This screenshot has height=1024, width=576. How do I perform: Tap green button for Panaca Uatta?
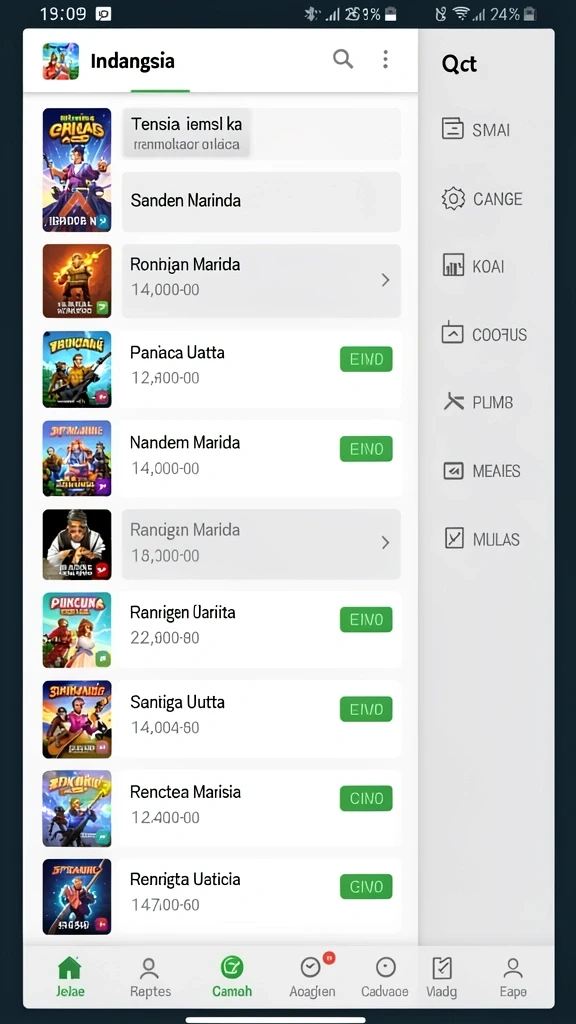click(x=366, y=359)
